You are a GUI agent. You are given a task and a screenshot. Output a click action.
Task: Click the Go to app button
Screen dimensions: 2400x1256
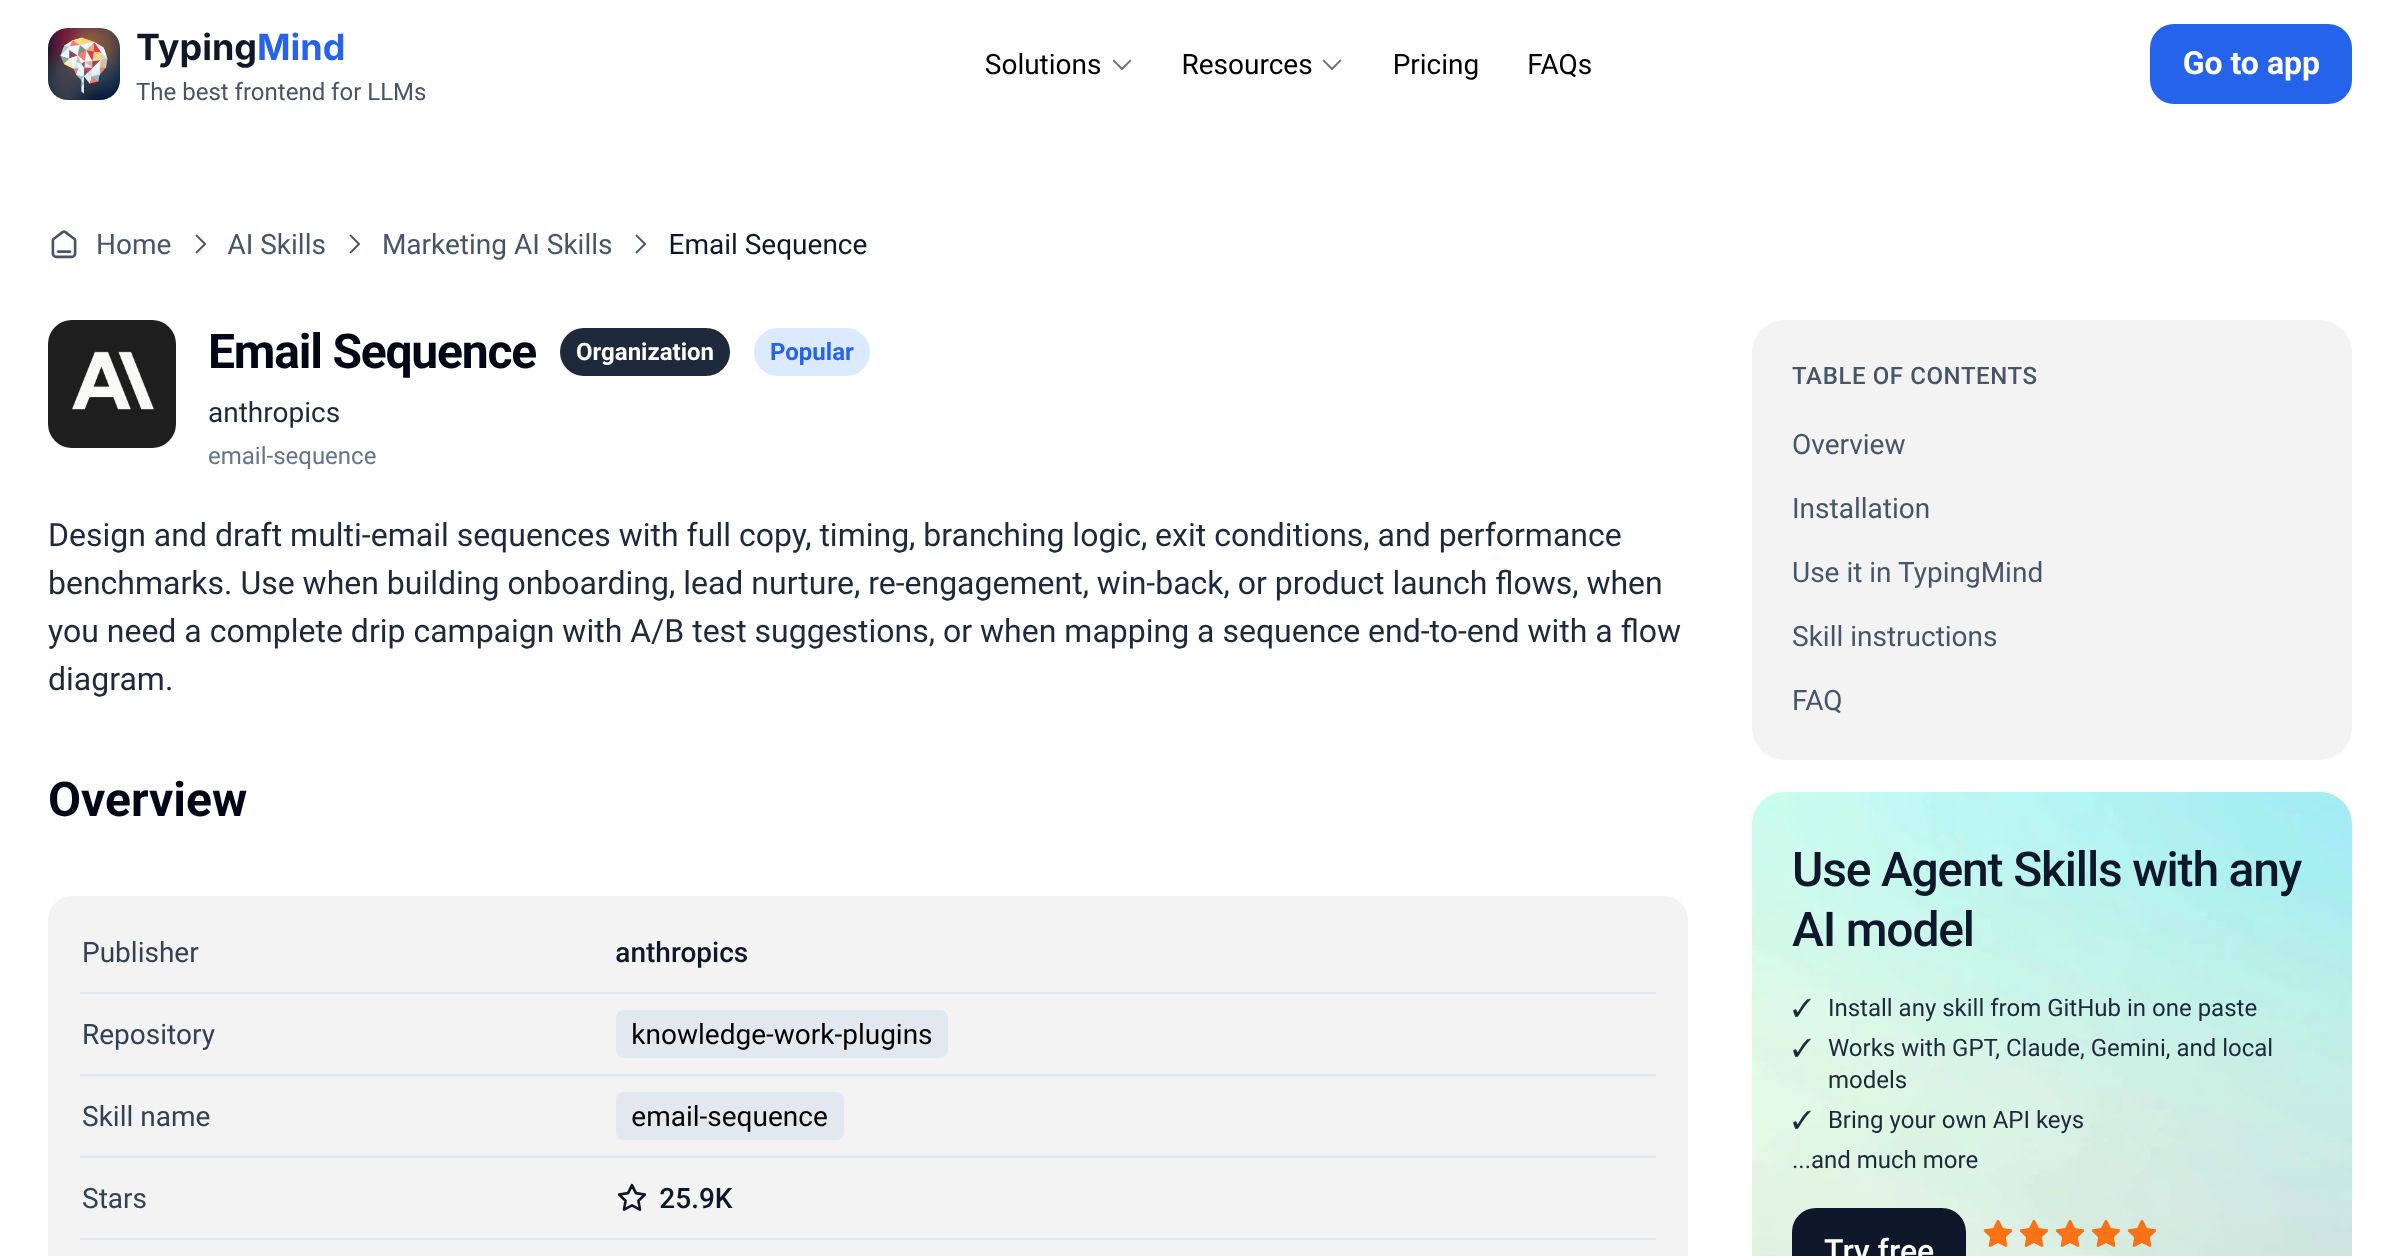coord(2251,64)
